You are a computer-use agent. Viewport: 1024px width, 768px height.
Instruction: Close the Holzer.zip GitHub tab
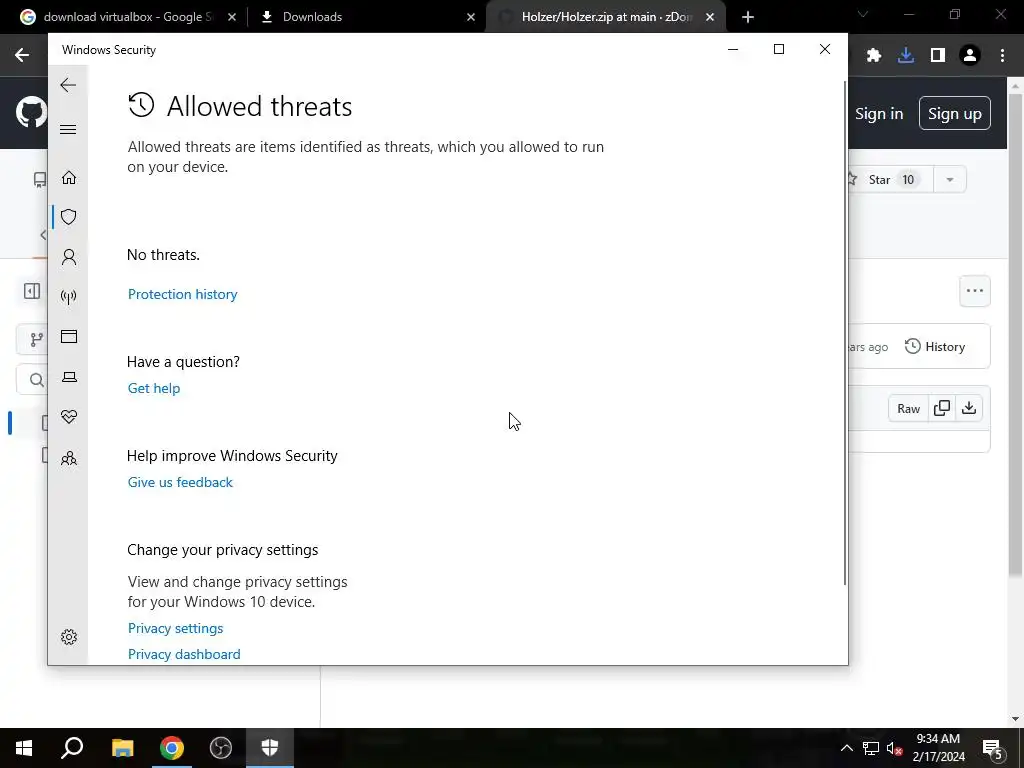pyautogui.click(x=710, y=17)
